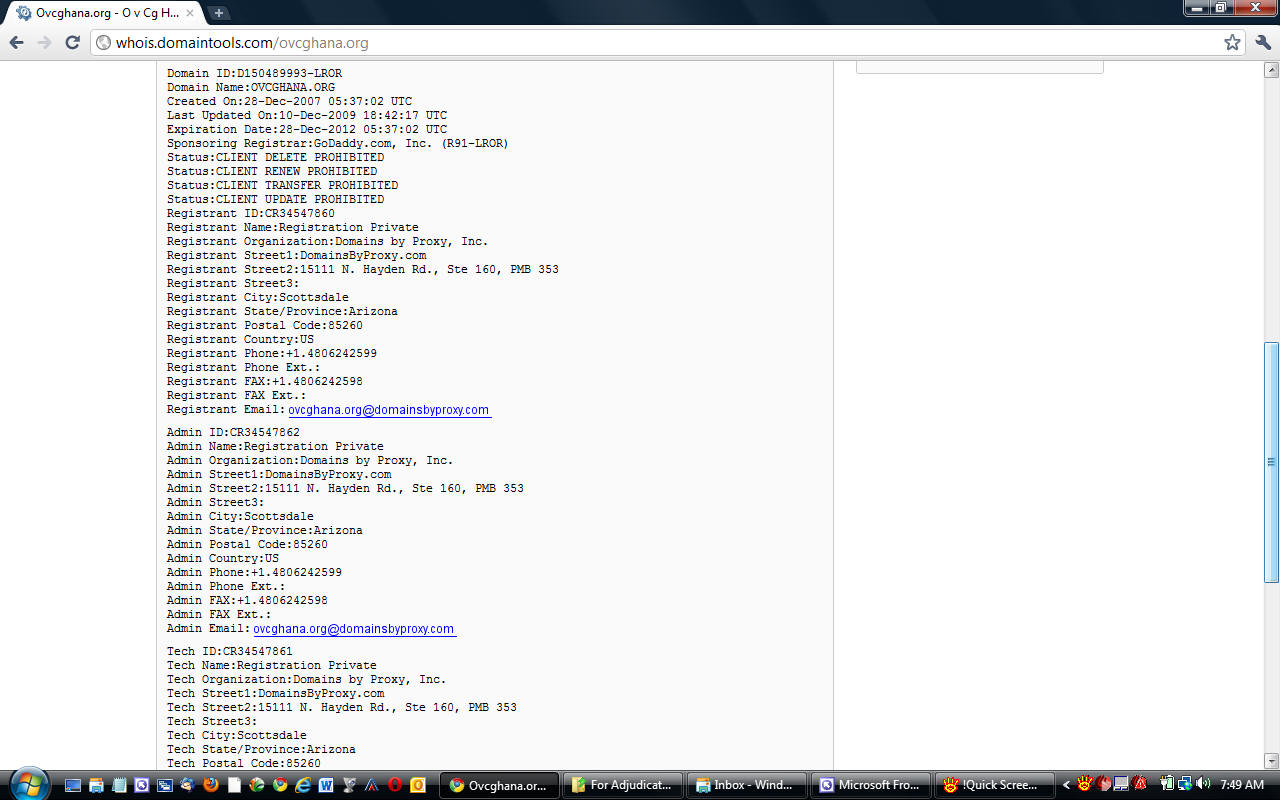Click the vertical scrollbar thumb
The width and height of the screenshot is (1280, 800).
(x=1272, y=463)
